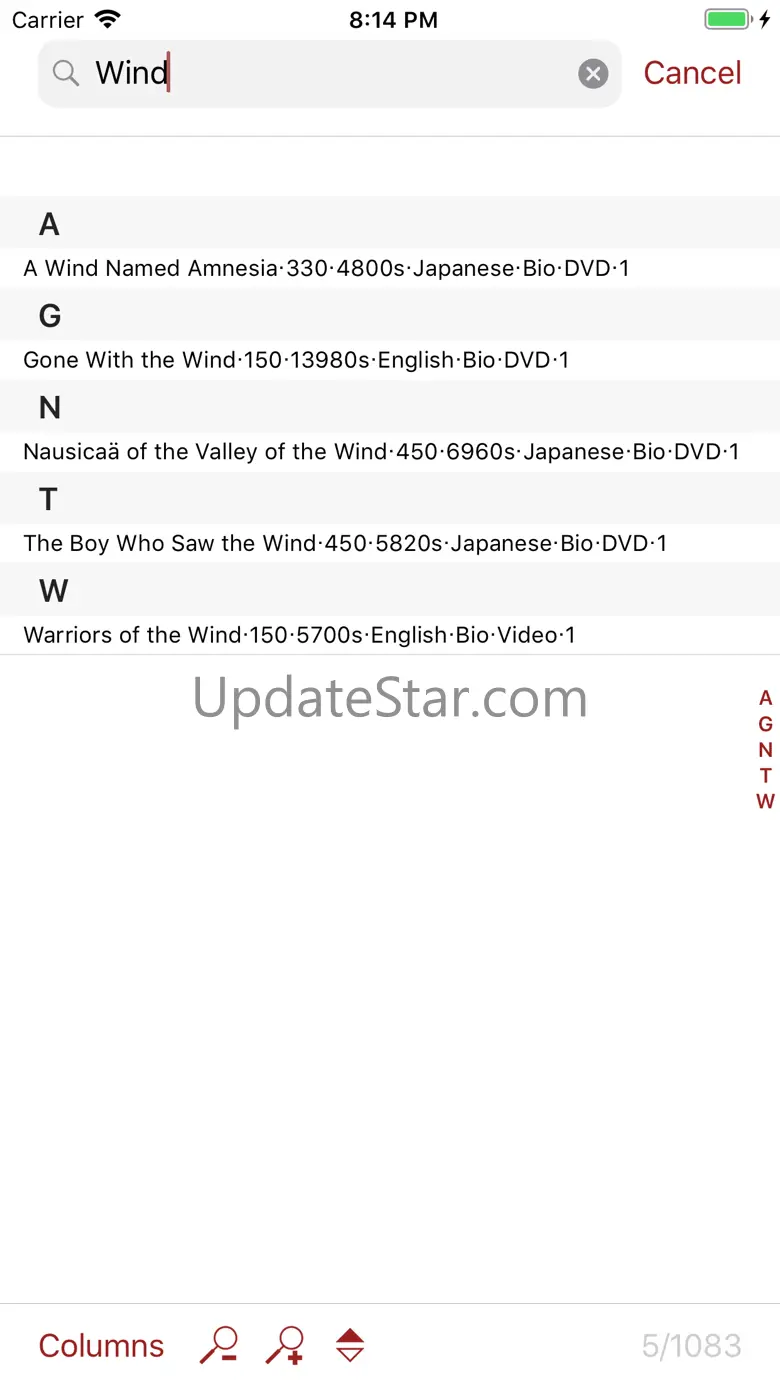Jump to index letter A
Screen dimensions: 780x1387
[x=766, y=698]
